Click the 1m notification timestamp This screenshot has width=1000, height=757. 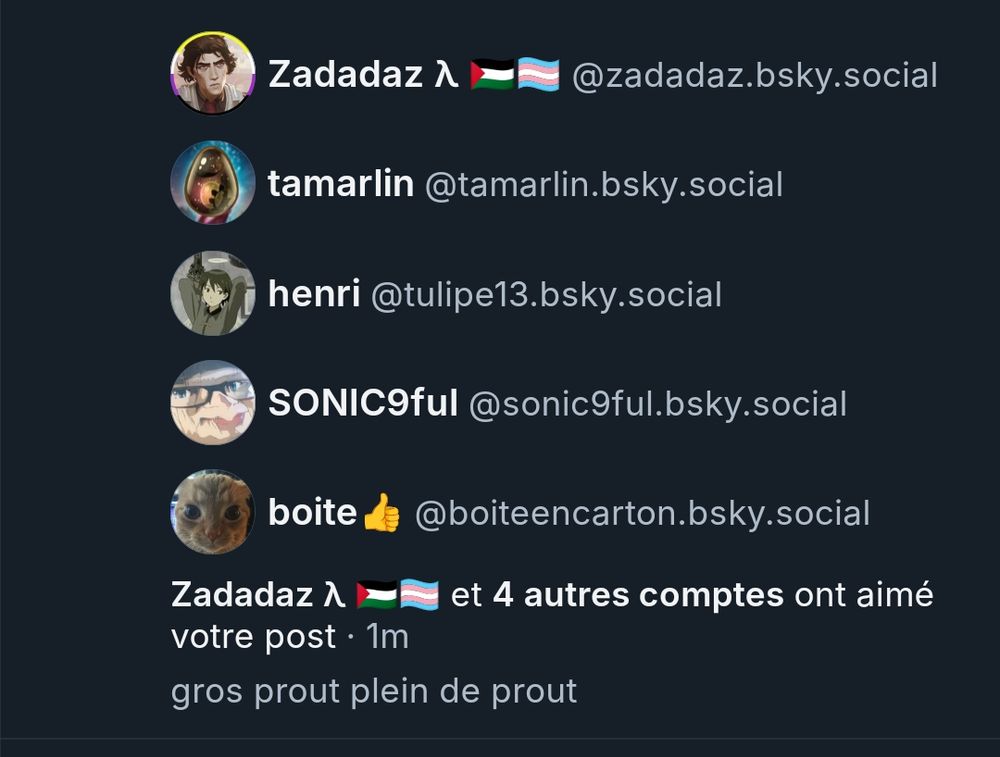click(387, 637)
